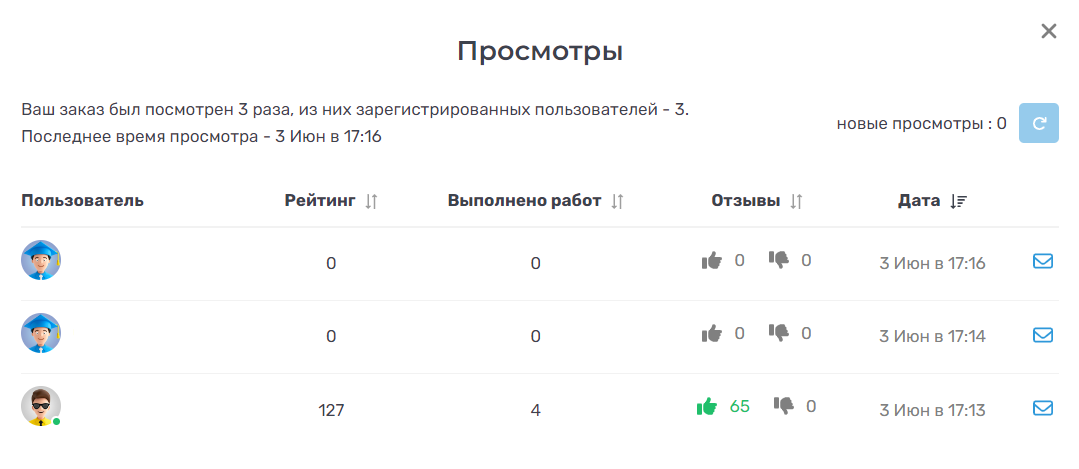Viewport: 1079px width, 469px height.
Task: Click the Пользователь column header
Action: [x=82, y=200]
